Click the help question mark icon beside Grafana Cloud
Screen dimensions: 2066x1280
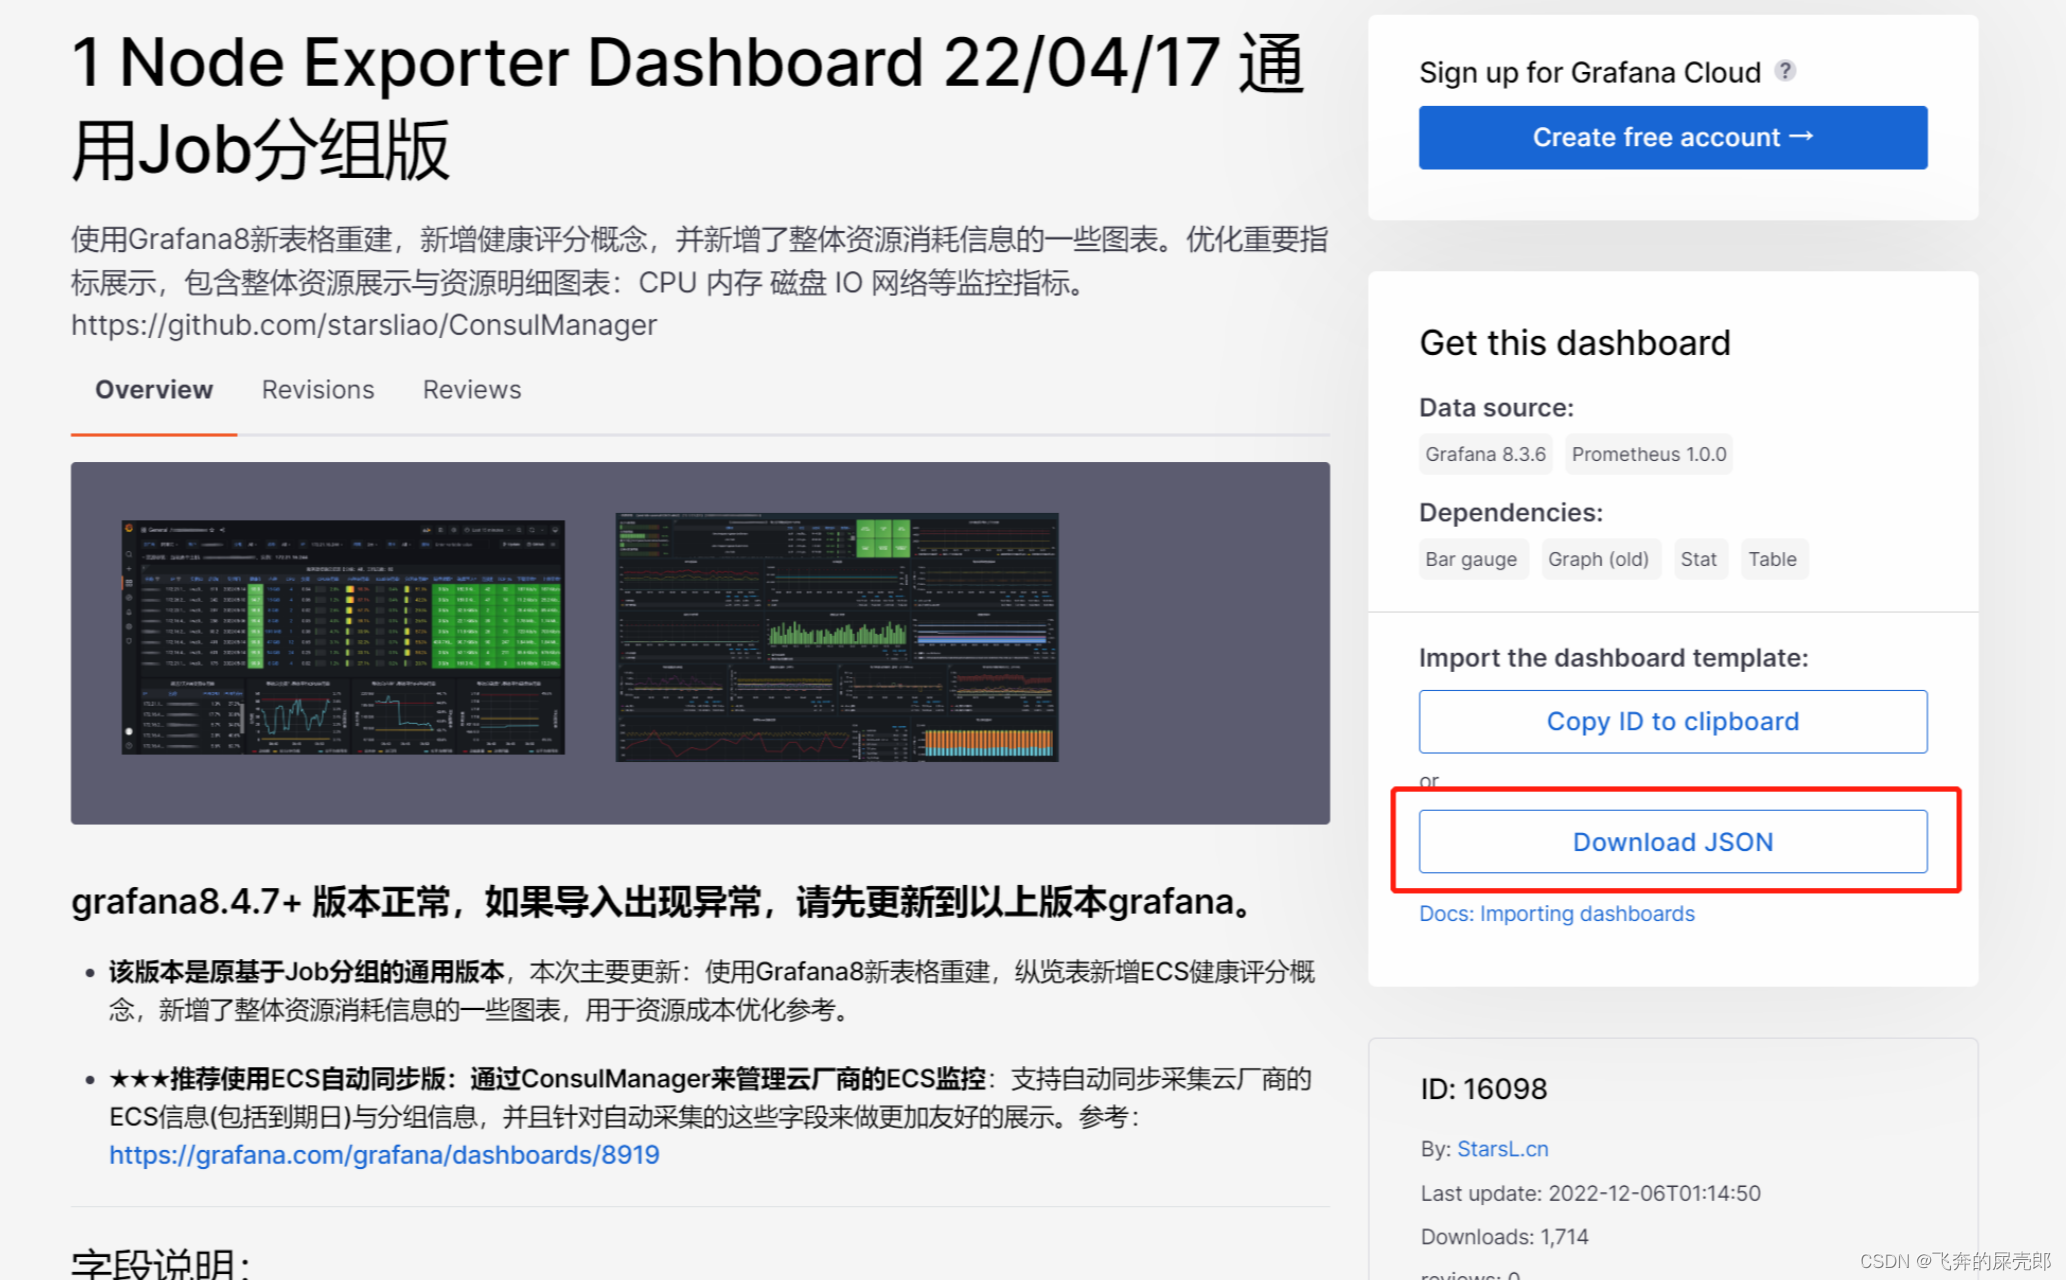(1785, 71)
